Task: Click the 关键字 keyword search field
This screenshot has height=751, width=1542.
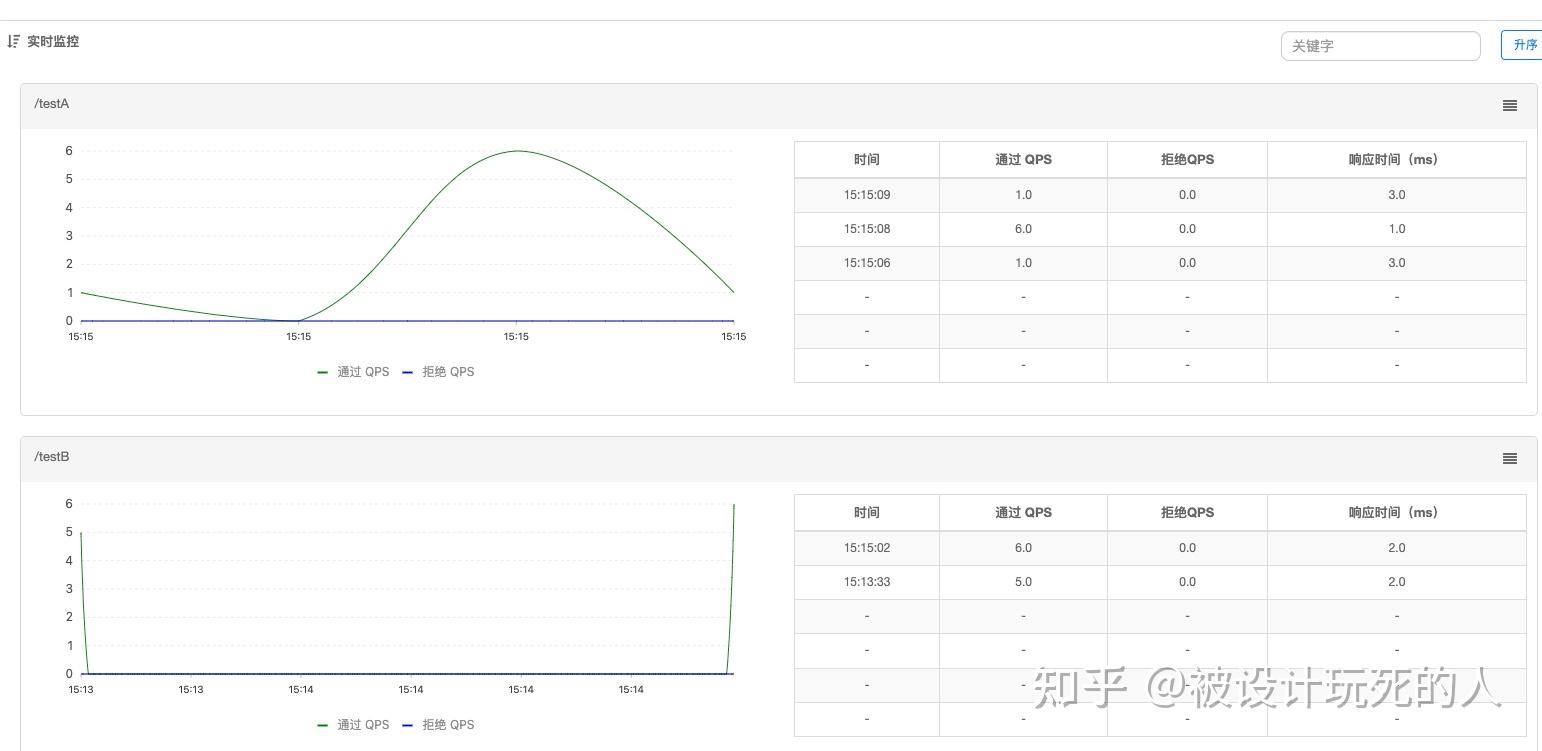Action: pos(1380,45)
